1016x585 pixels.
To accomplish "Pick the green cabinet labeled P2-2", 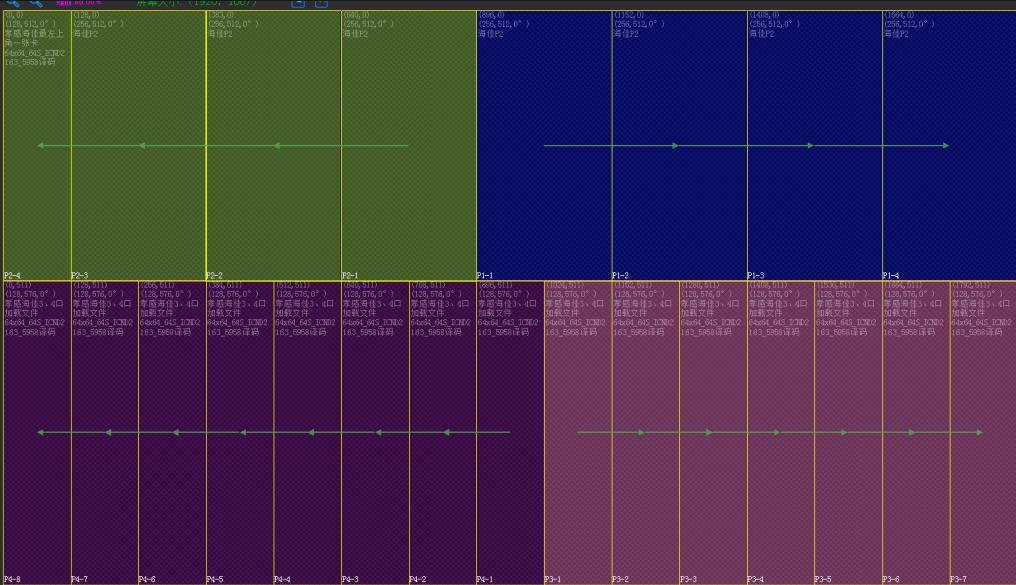I will coord(273,200).
